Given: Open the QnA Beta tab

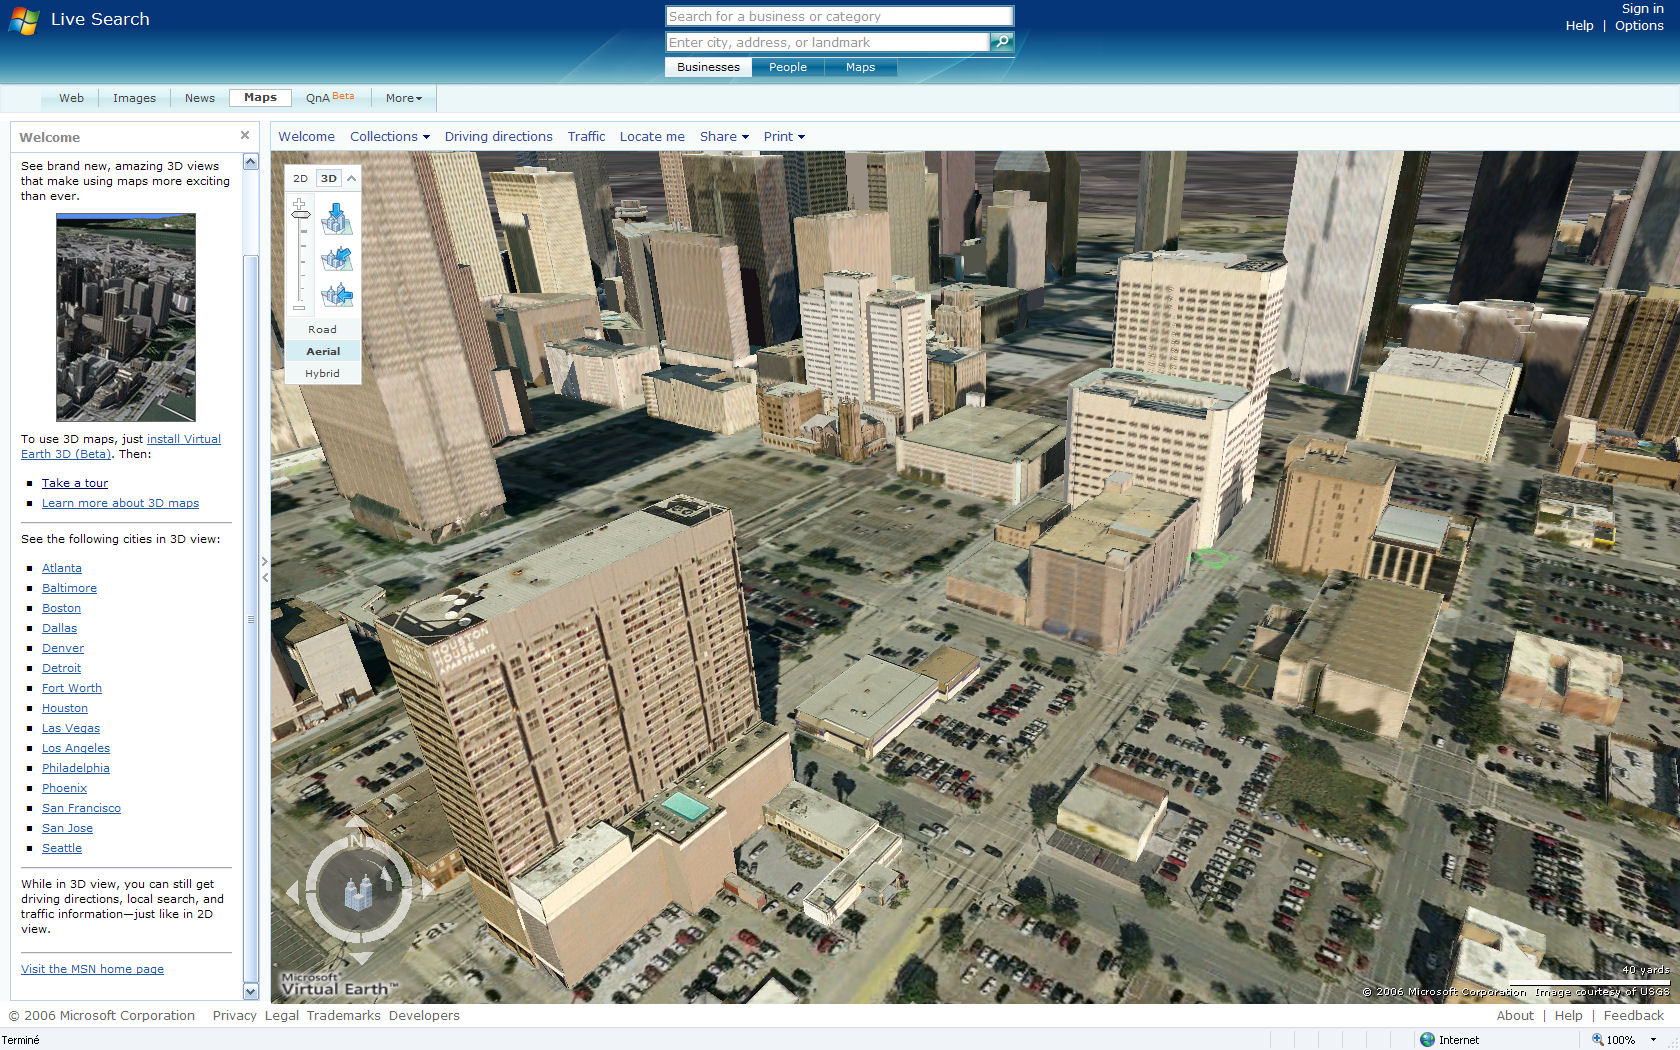Looking at the screenshot, I should coord(329,97).
